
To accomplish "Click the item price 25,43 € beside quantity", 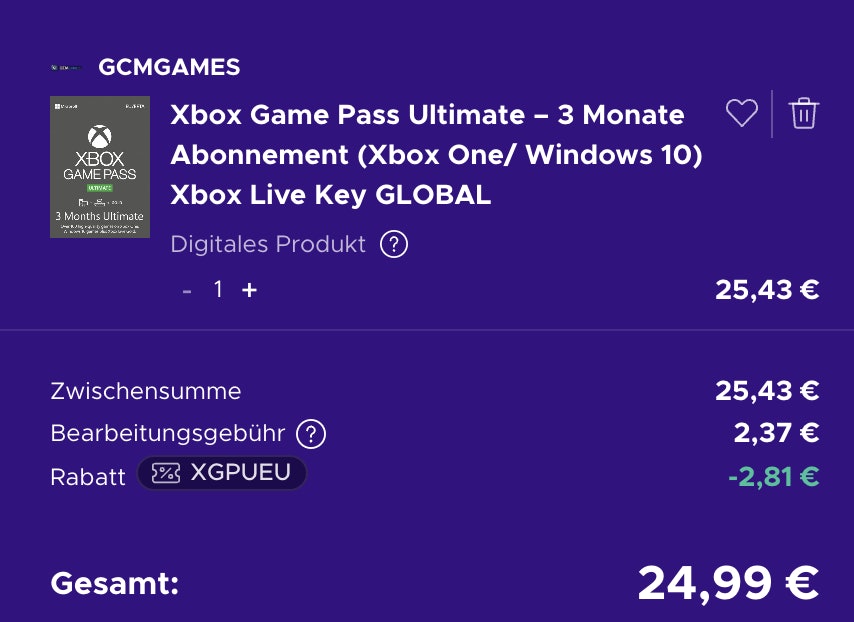I will pyautogui.click(x=767, y=290).
